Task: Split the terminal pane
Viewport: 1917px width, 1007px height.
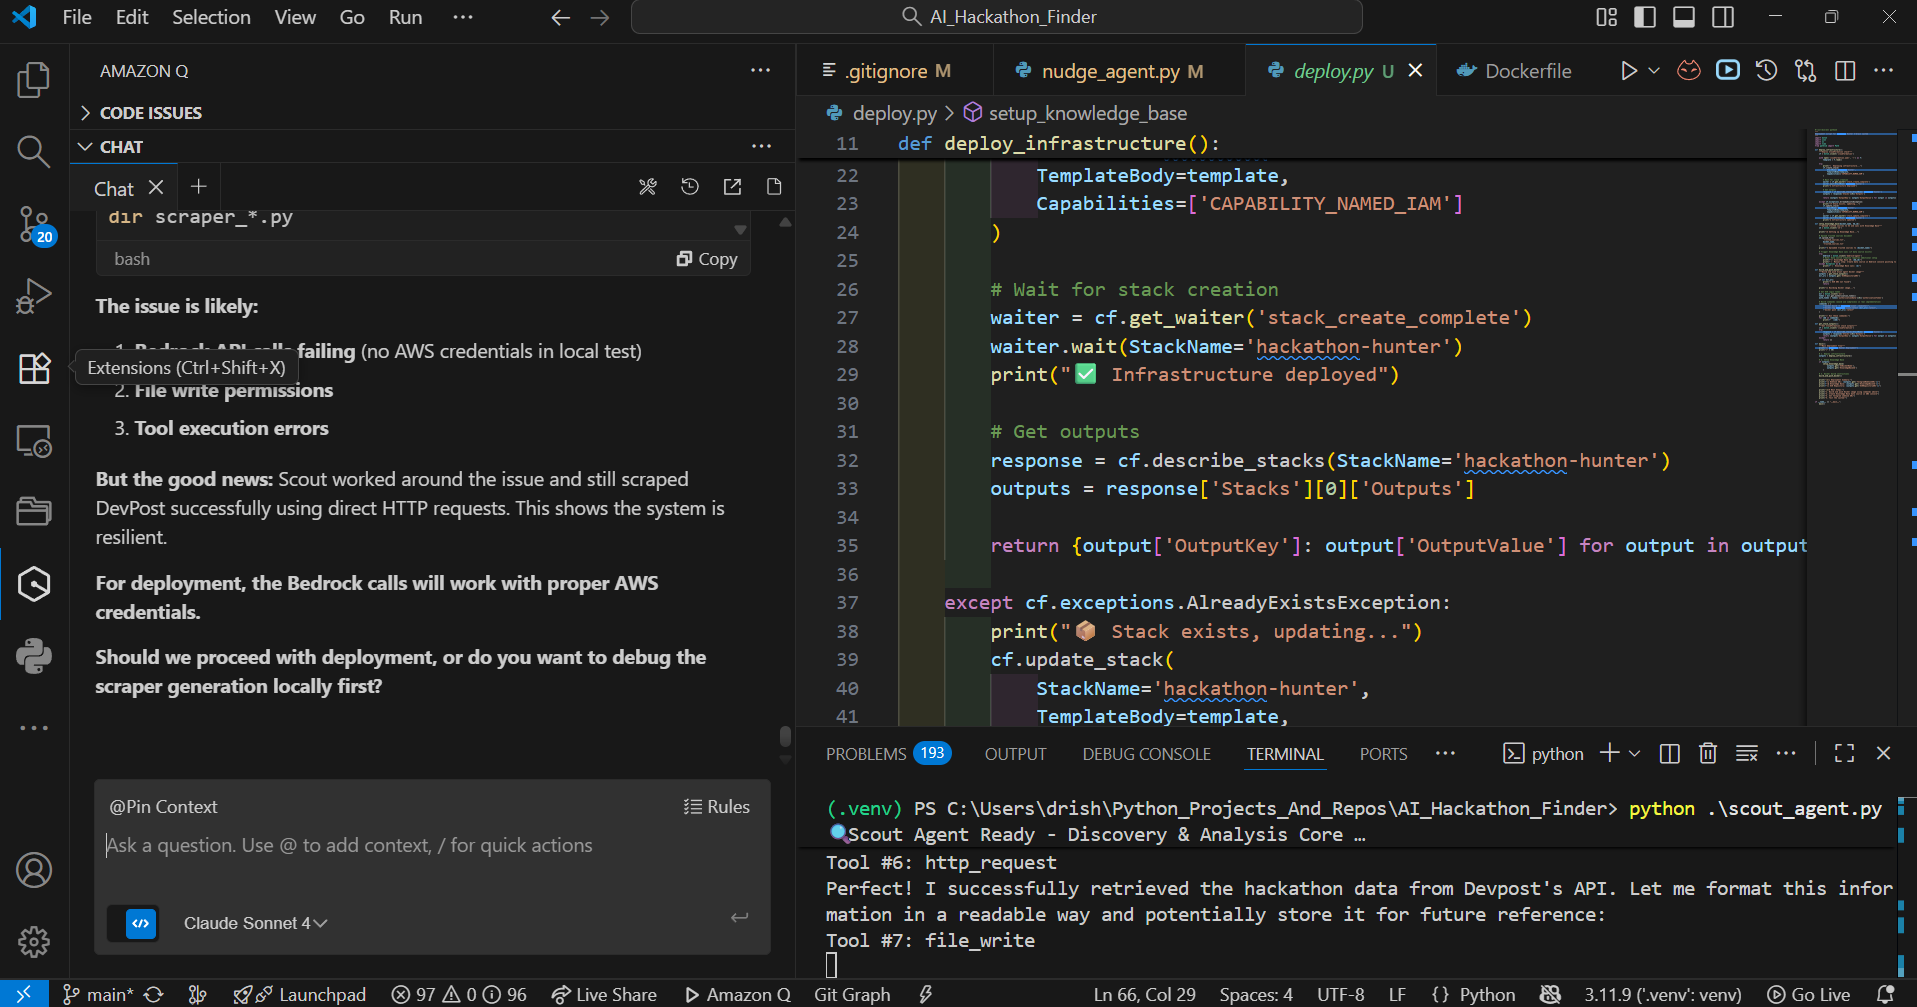Action: click(1668, 753)
